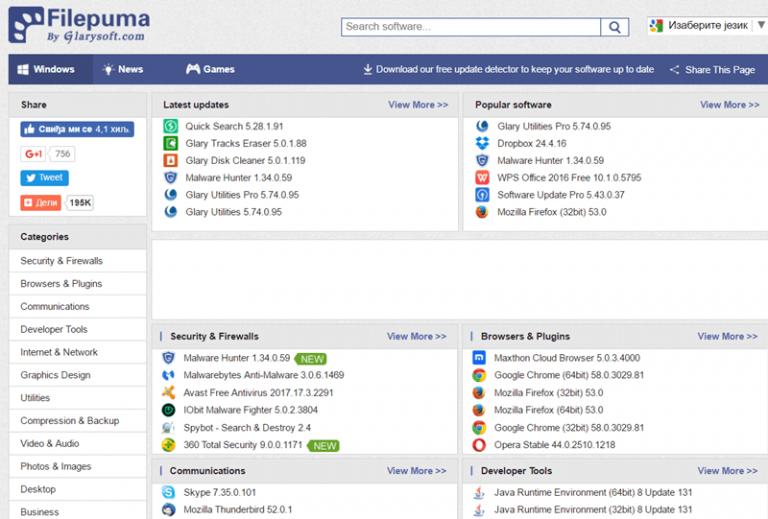Open Dropbox 24.4.16 link
Screen dimensions: 768x519
[x=532, y=143]
